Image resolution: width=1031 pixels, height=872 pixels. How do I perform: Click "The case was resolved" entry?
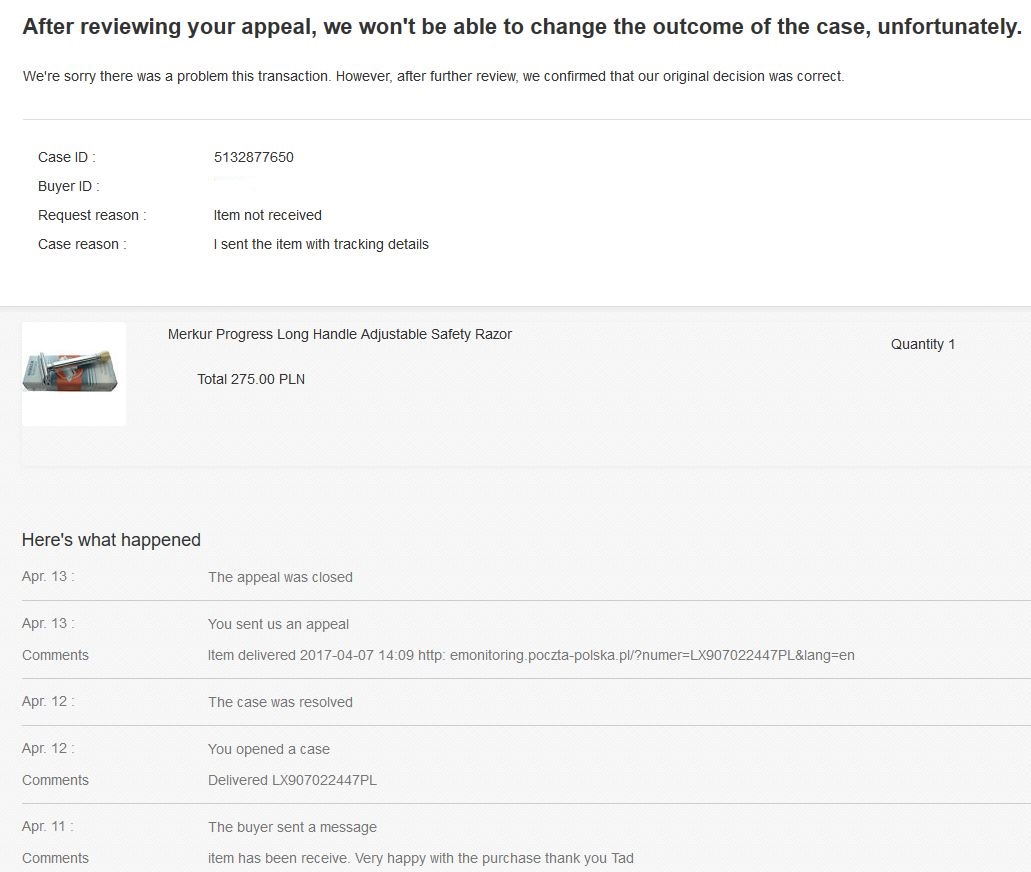tap(280, 702)
